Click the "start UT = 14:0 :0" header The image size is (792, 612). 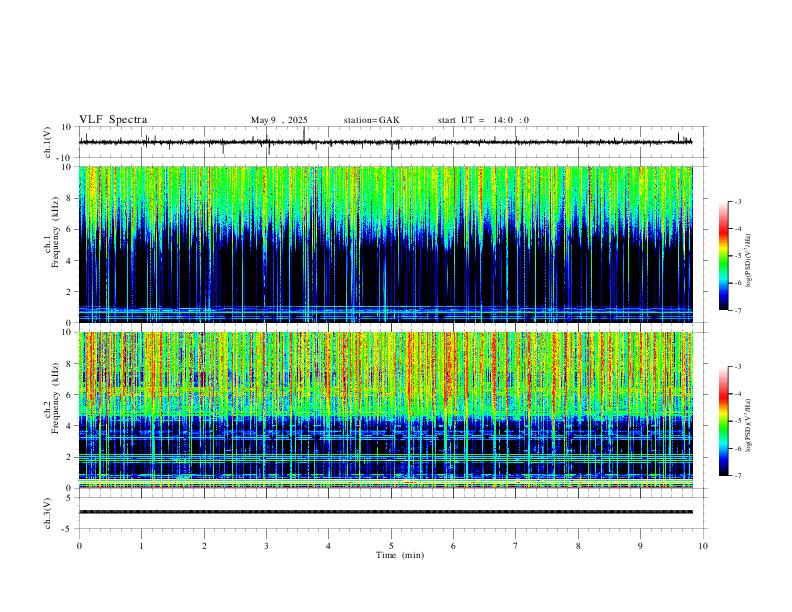[x=483, y=120]
